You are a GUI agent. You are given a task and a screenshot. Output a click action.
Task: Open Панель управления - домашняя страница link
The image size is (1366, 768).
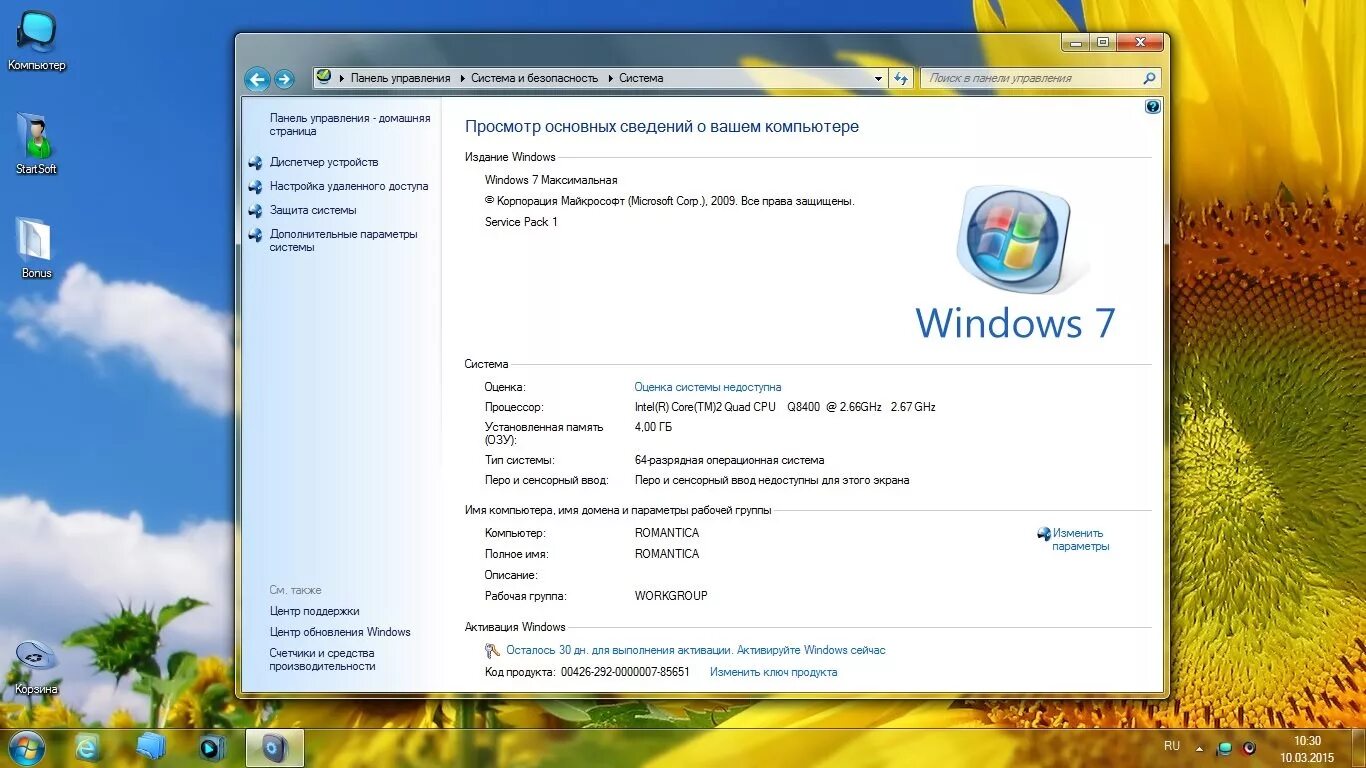(350, 124)
